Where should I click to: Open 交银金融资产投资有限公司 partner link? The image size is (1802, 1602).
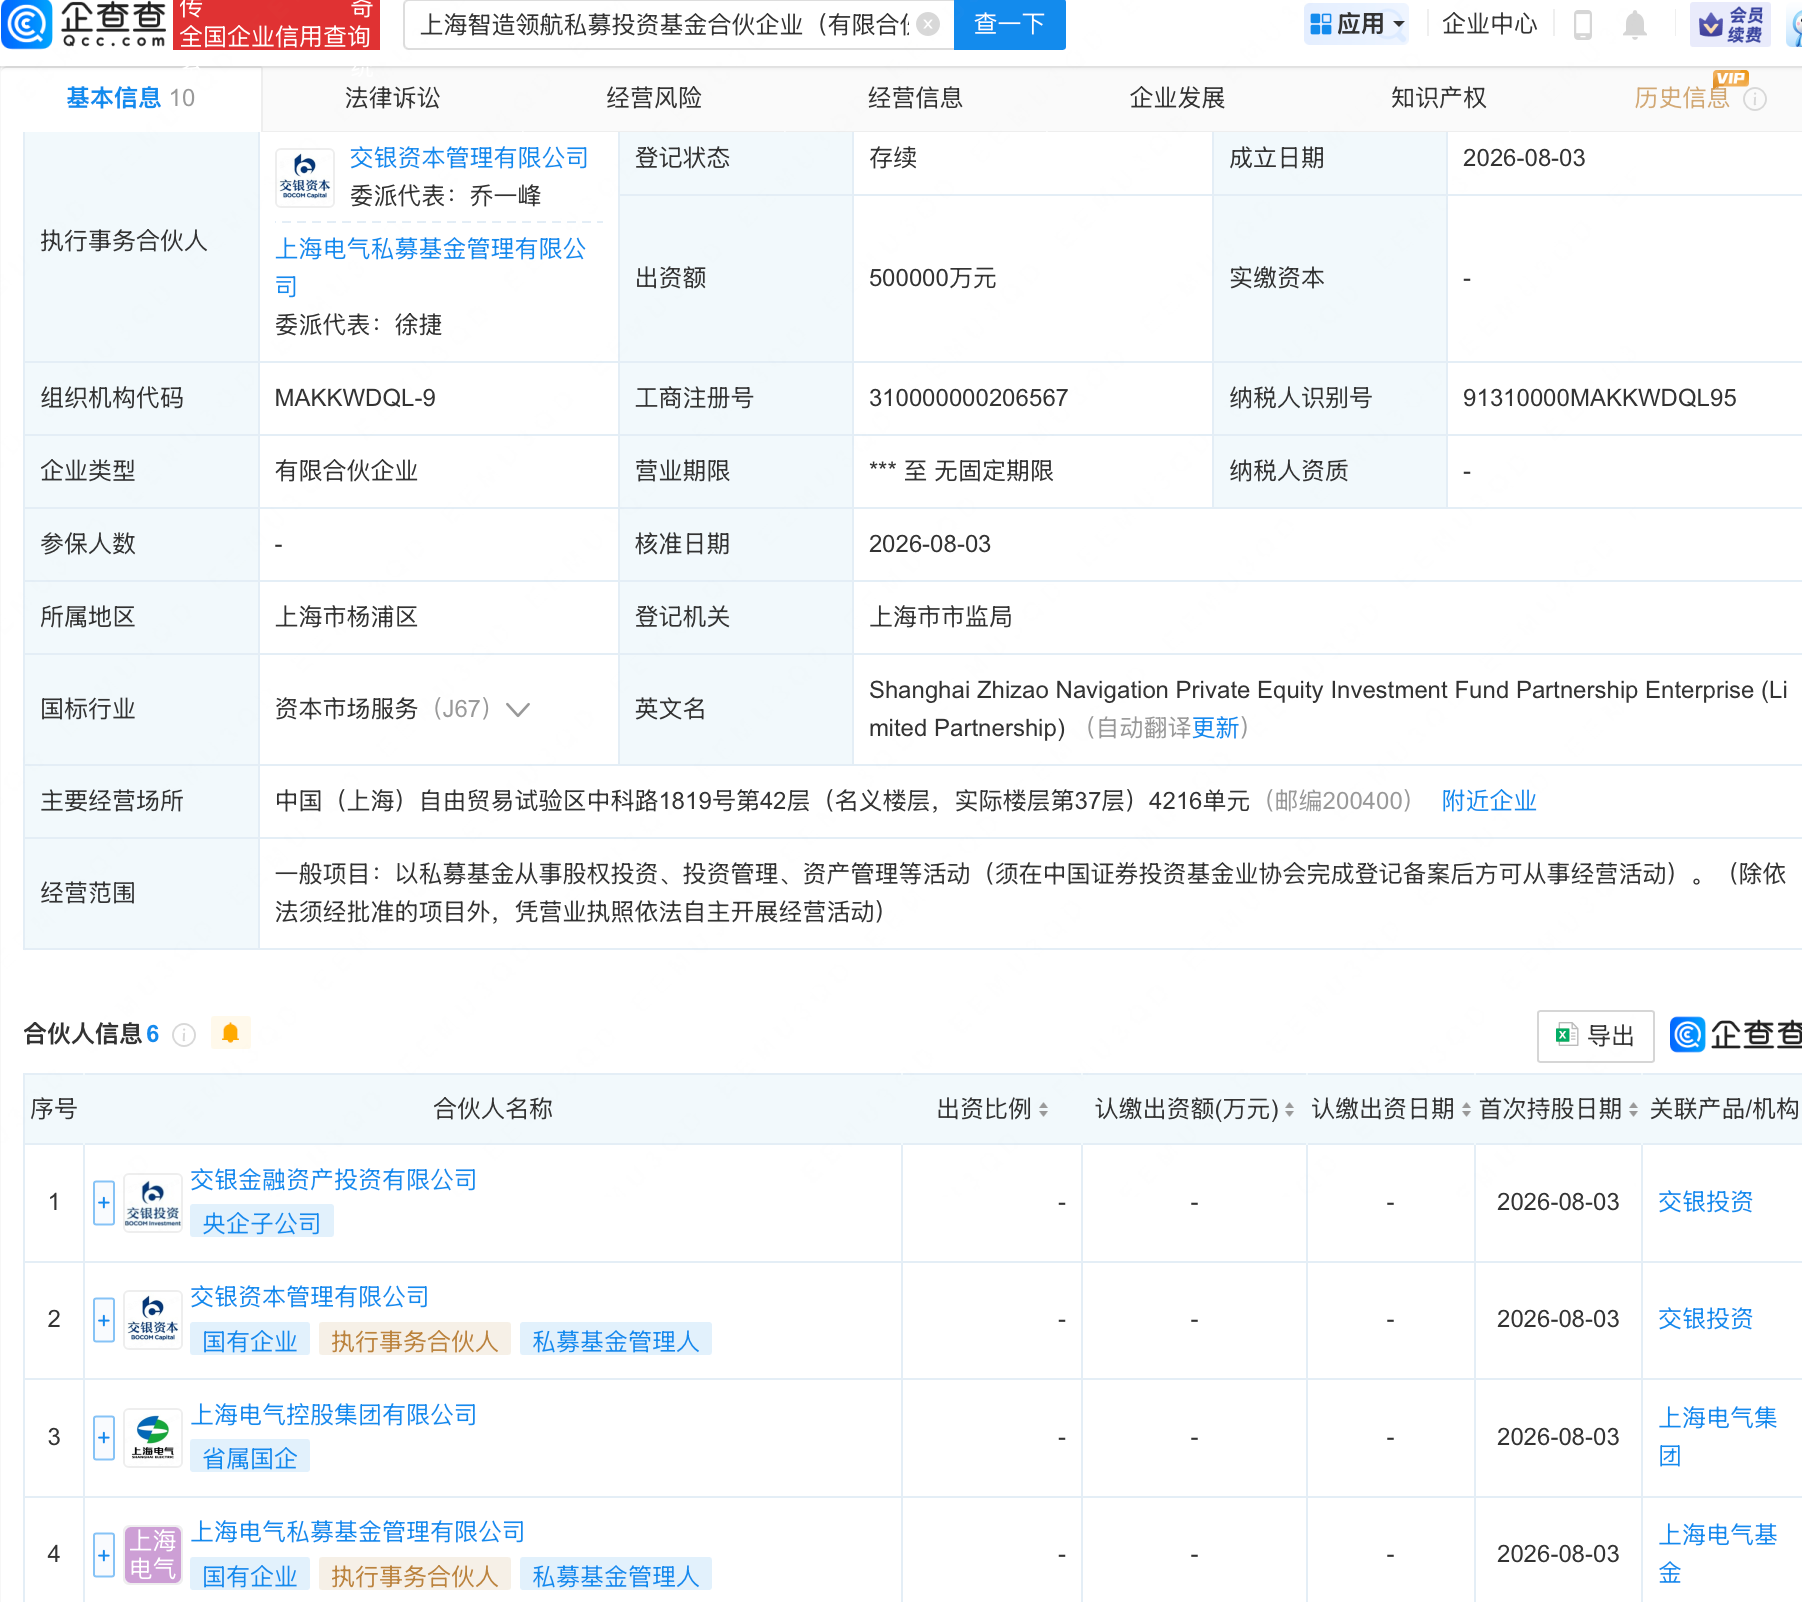click(x=334, y=1180)
